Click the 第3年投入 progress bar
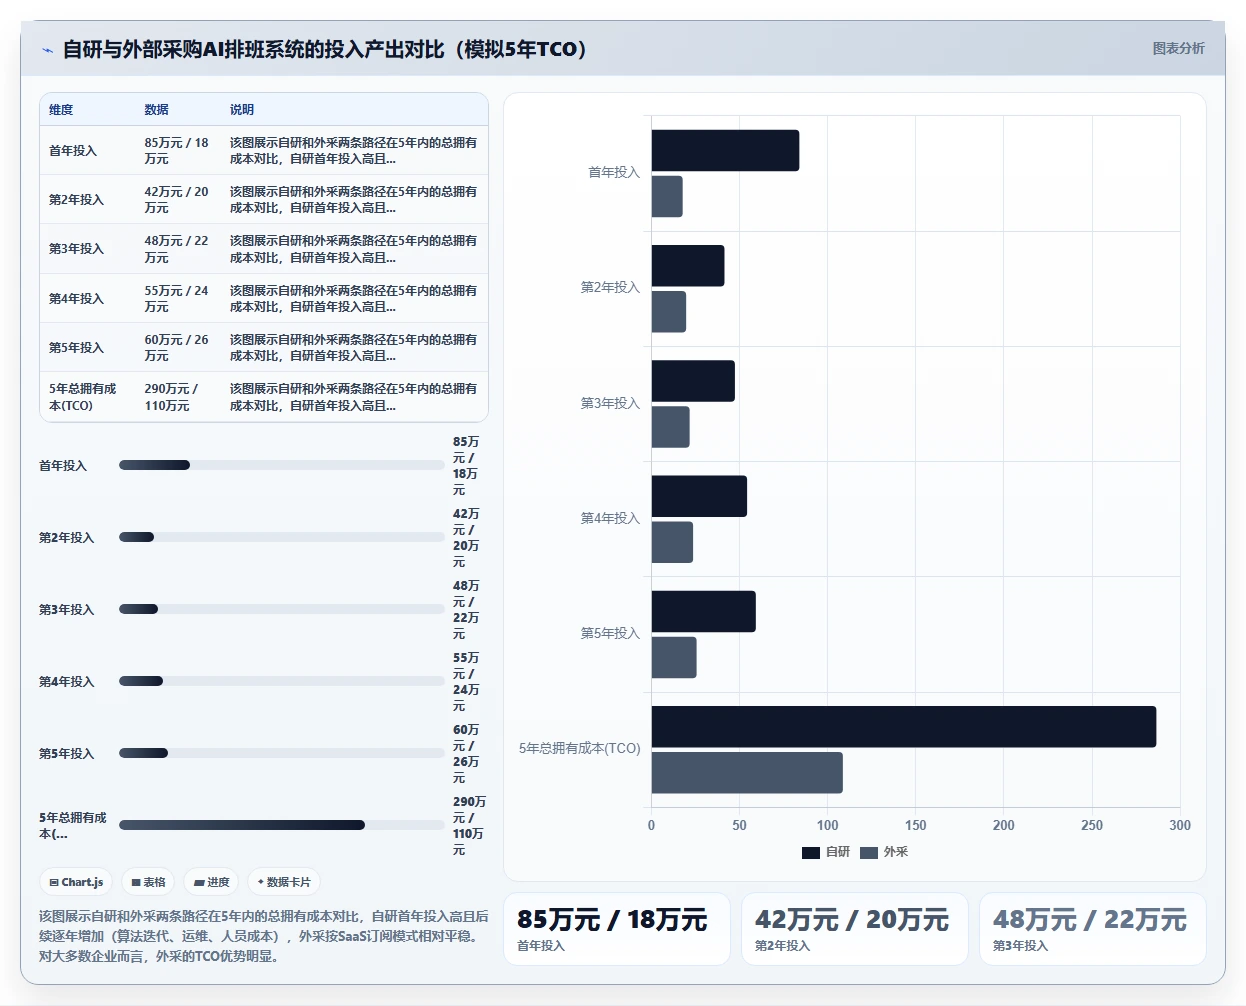The image size is (1246, 1006). pos(281,609)
